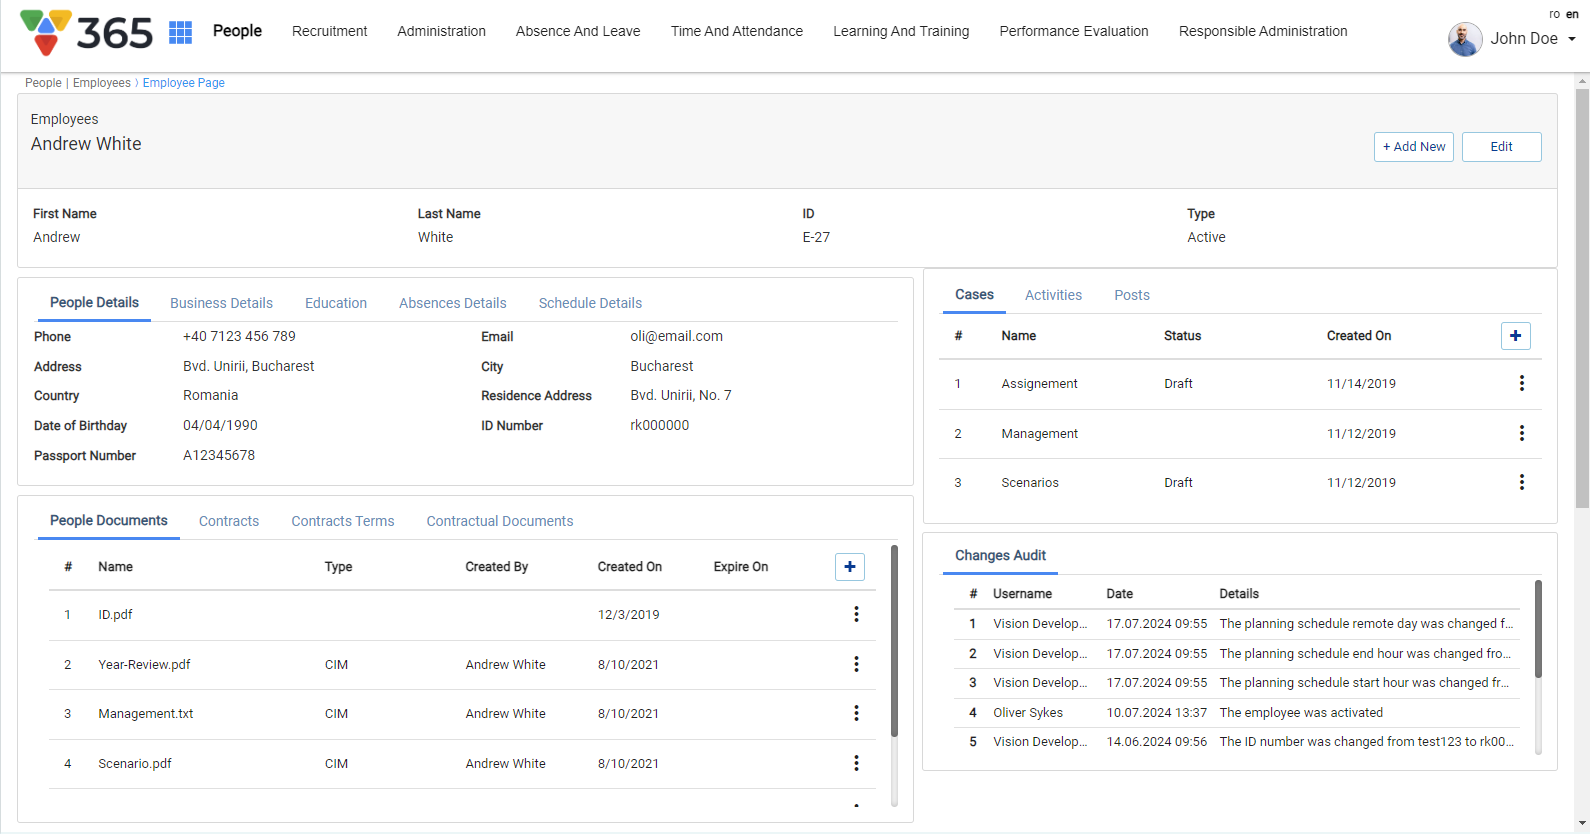Expand the John Doe user dropdown arrow
This screenshot has width=1590, height=834.
(1571, 39)
